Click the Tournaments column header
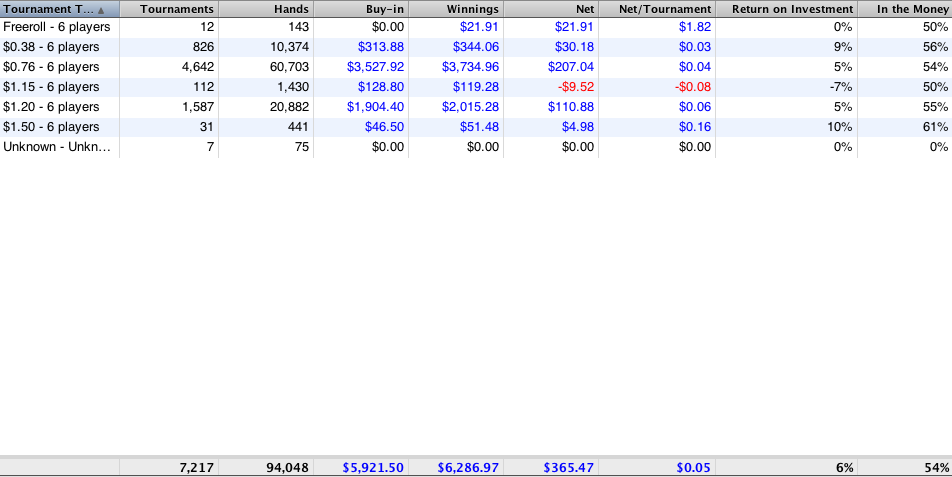The image size is (952, 477). (169, 9)
